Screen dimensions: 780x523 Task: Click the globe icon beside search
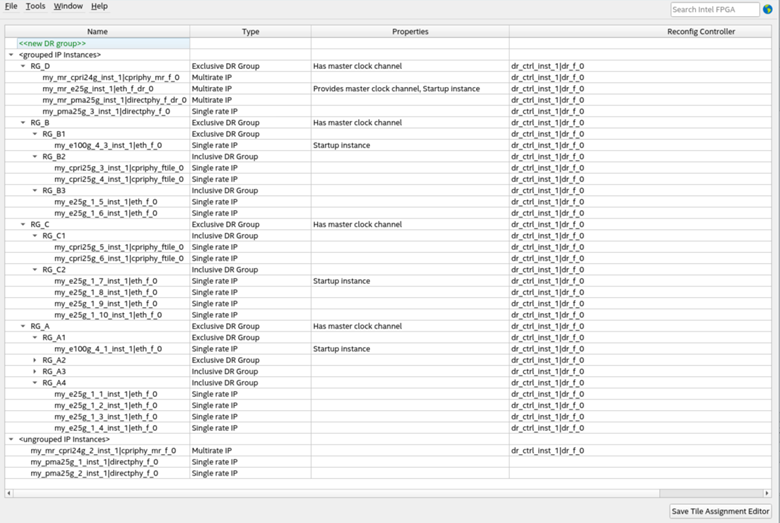pos(768,9)
